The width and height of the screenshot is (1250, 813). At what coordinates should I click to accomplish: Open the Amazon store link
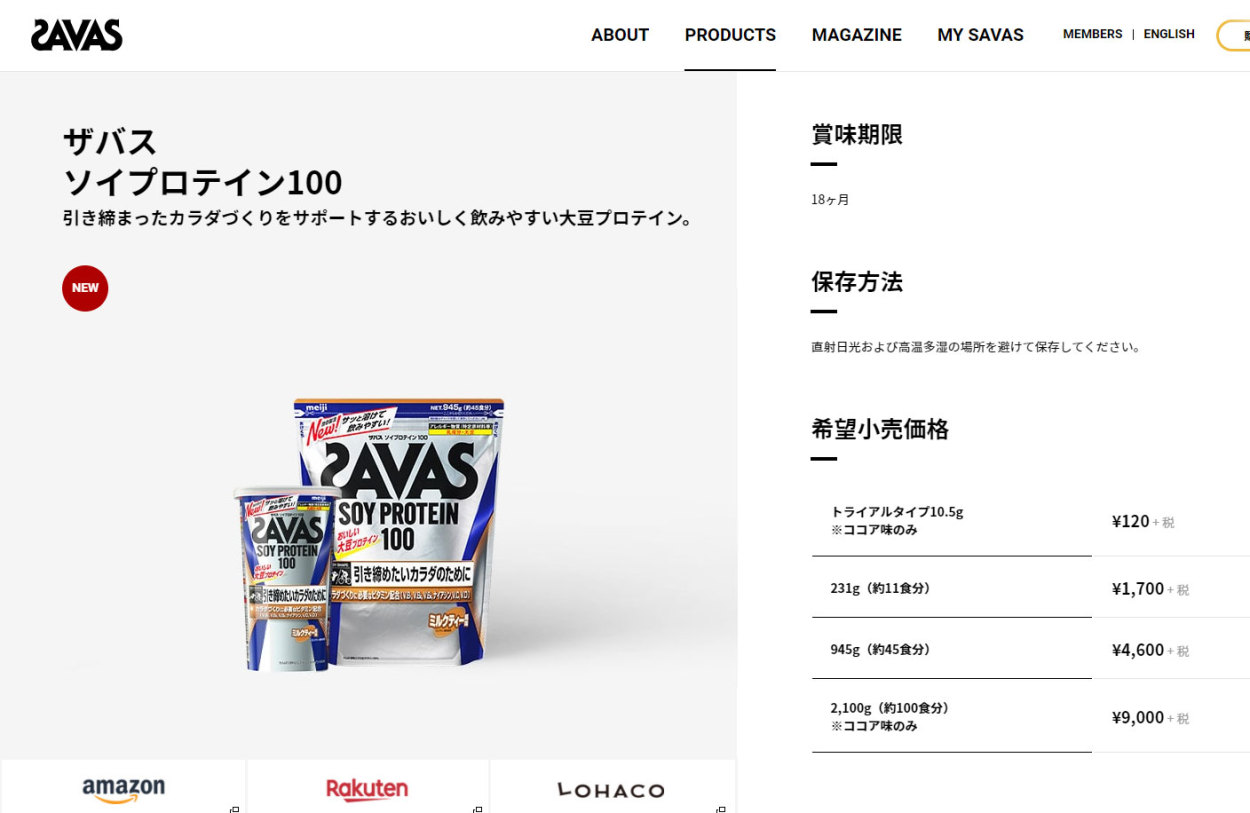pos(123,787)
